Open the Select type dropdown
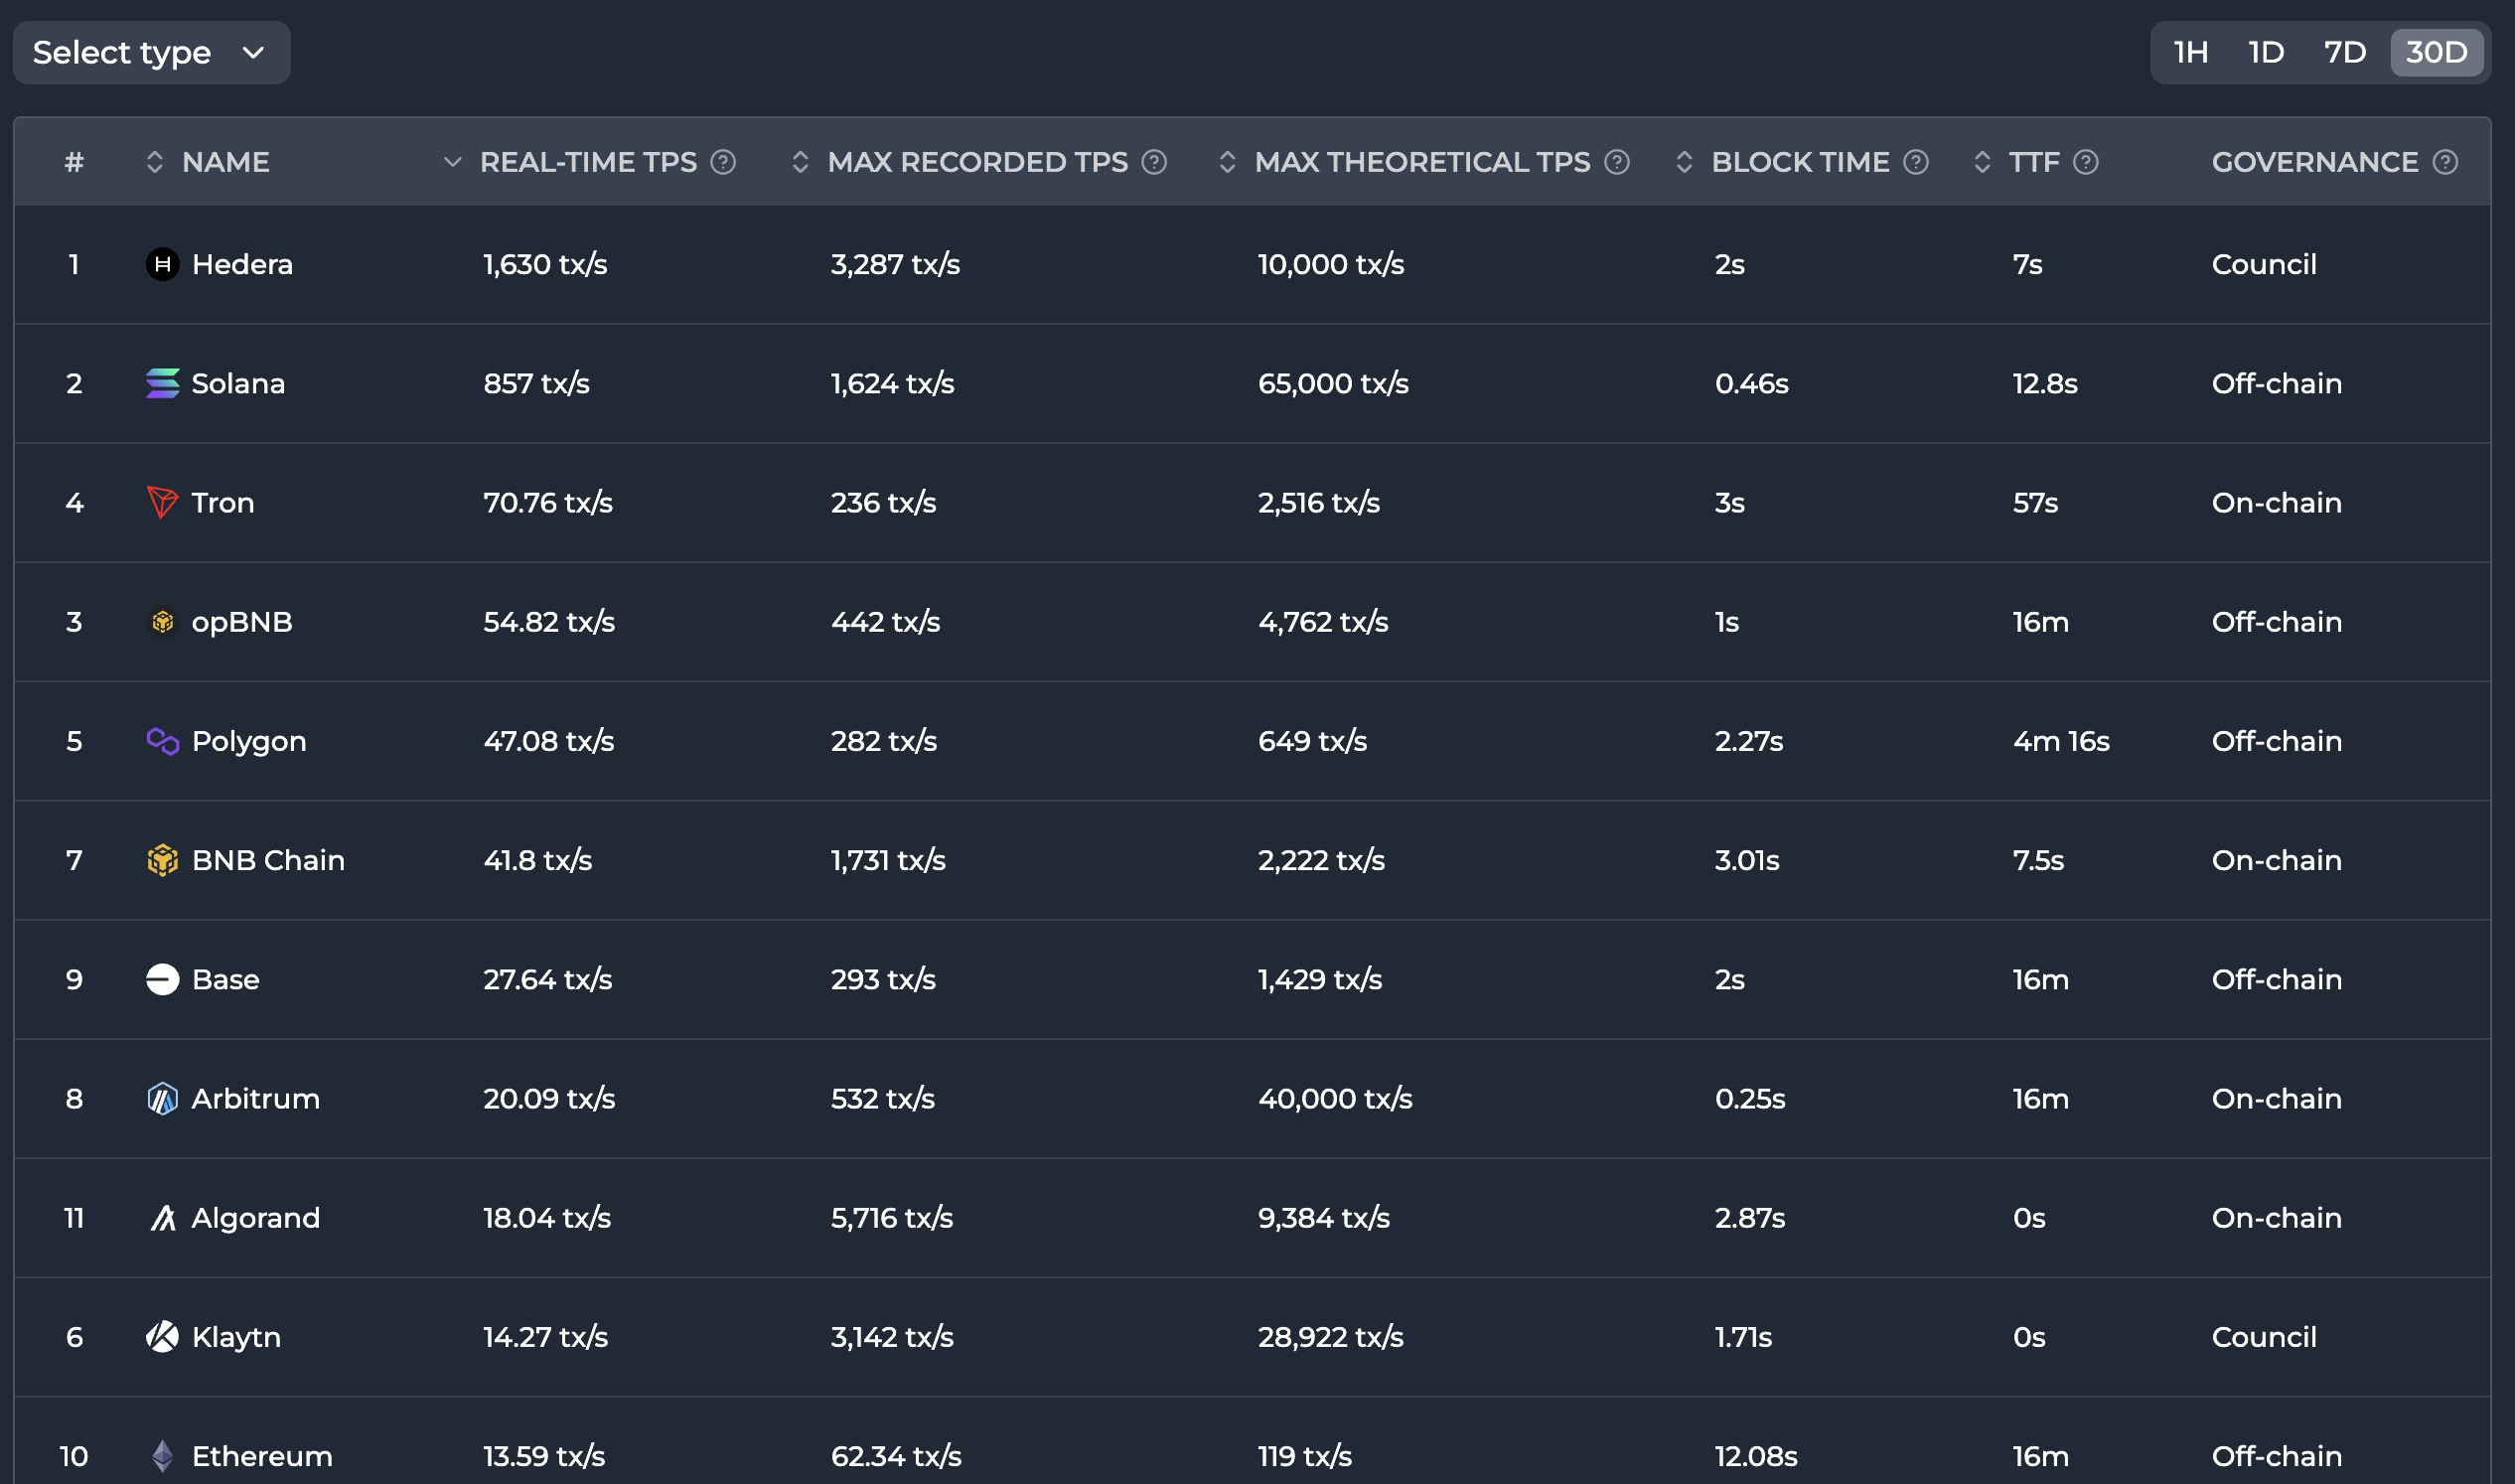Screen dimensions: 2515x1484 point(151,52)
